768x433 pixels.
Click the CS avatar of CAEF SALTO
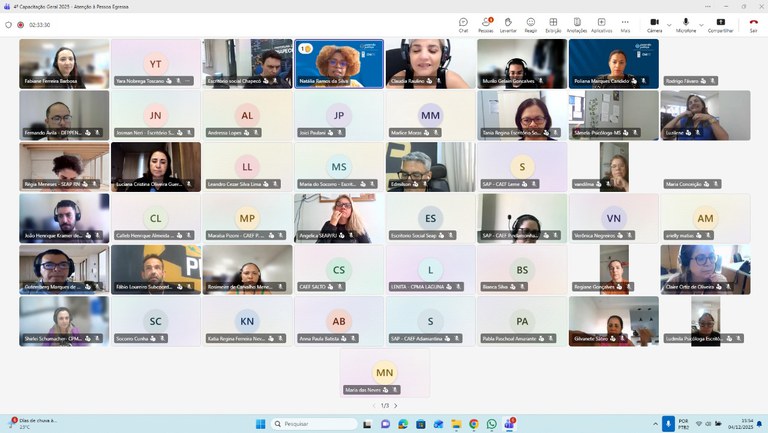(x=339, y=270)
